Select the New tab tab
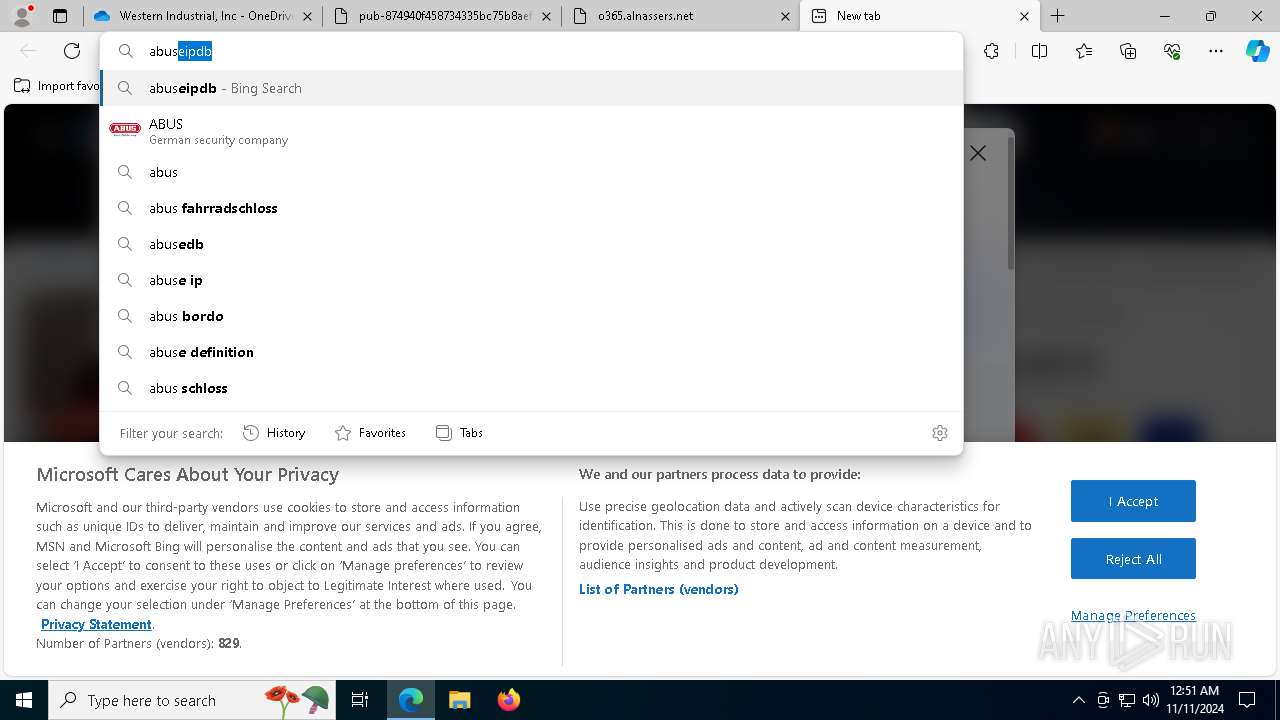Screen dimensions: 1280x720 click(x=919, y=16)
